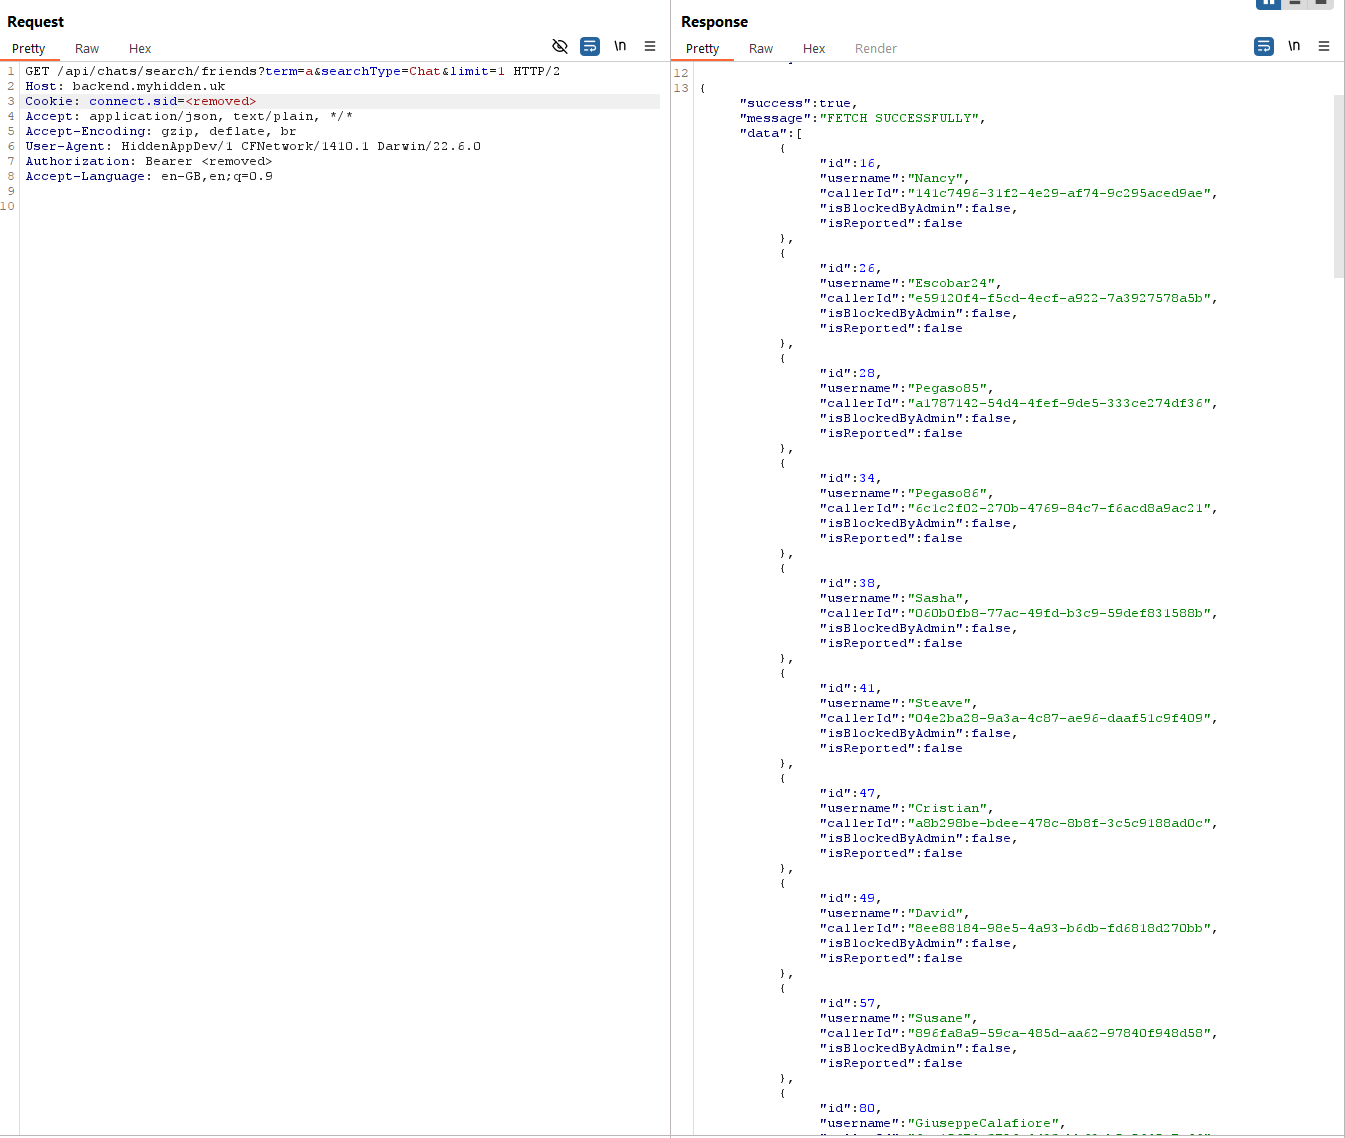Click the "success":true line in response
The image size is (1345, 1138).
pyautogui.click(x=798, y=103)
